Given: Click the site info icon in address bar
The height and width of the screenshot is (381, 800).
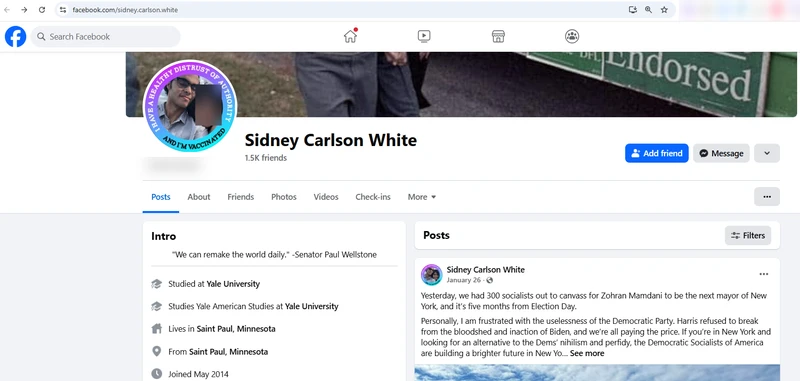Looking at the screenshot, I should pyautogui.click(x=63, y=10).
